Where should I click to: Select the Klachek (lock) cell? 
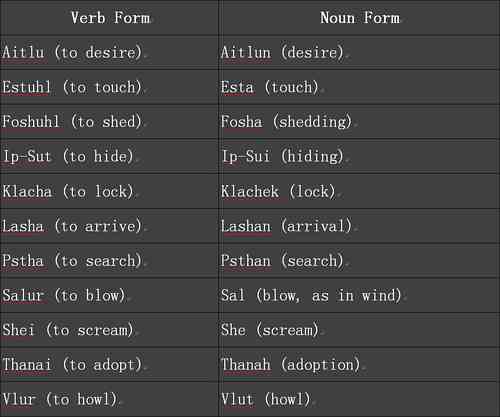click(x=359, y=191)
